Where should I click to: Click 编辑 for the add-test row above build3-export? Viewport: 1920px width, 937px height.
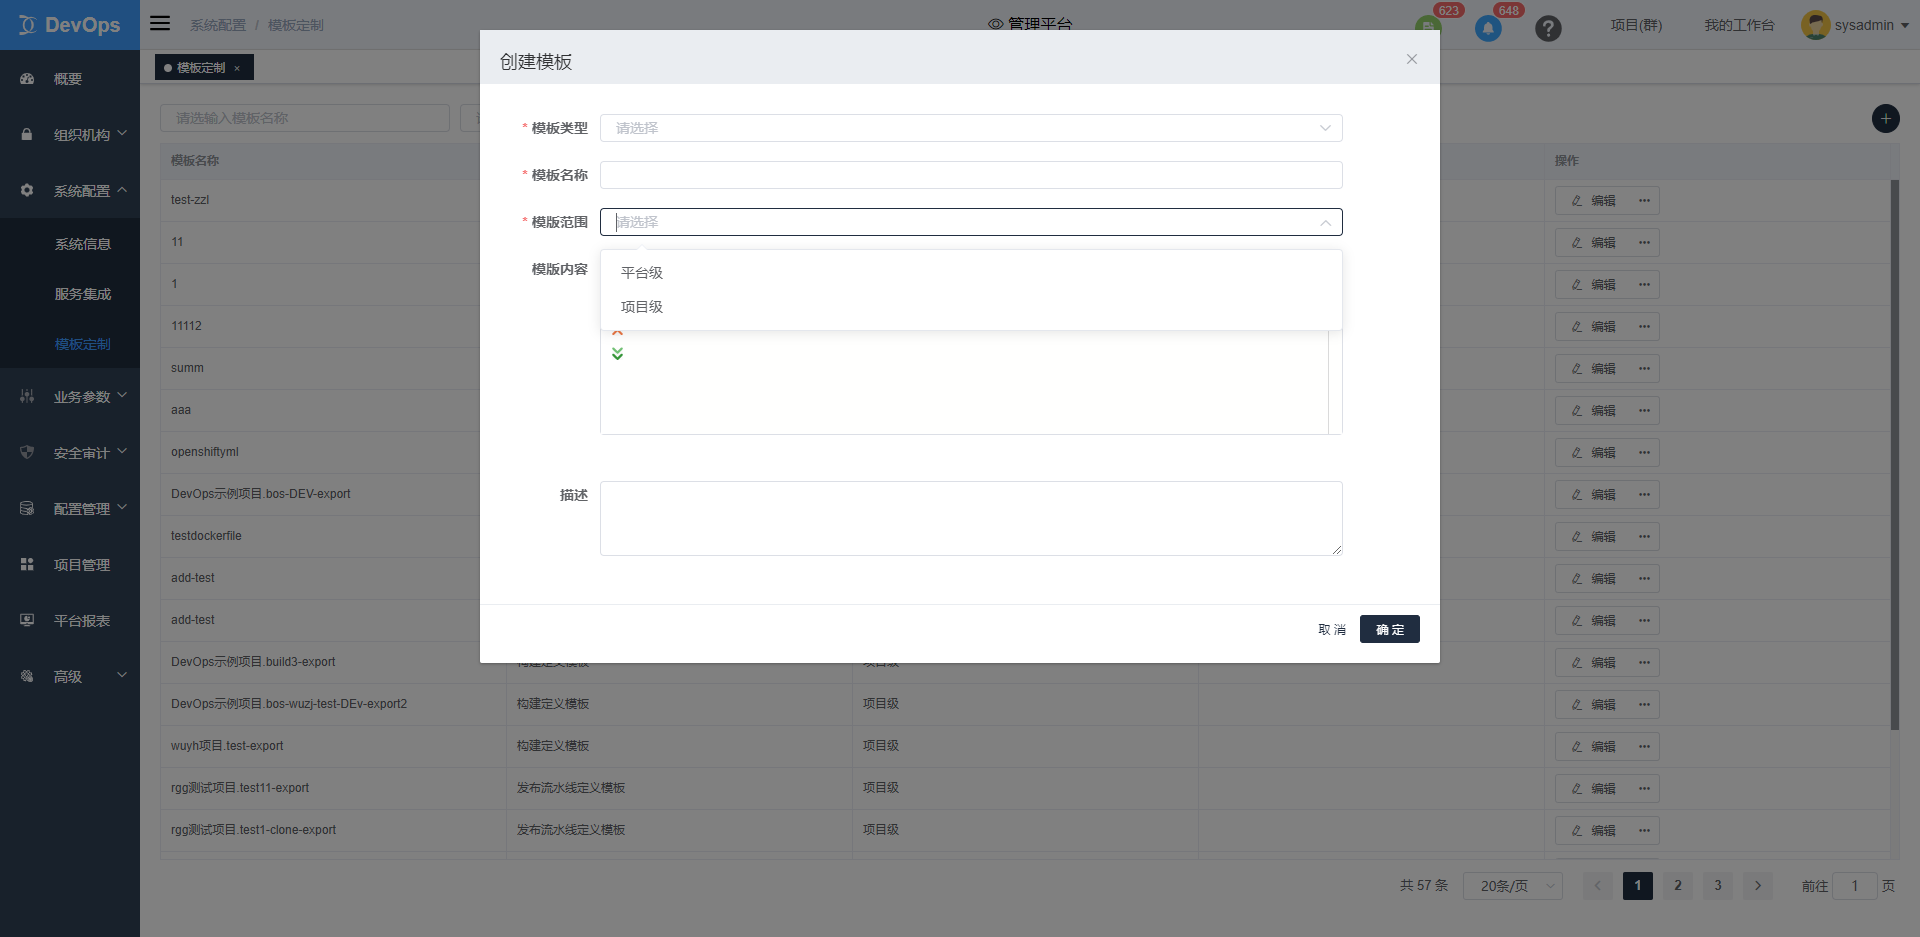click(1593, 621)
